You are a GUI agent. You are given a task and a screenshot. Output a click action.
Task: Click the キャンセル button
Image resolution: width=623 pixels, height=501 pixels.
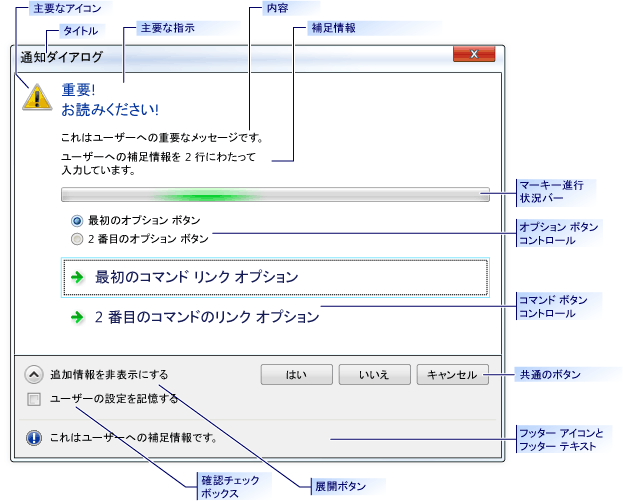452,375
